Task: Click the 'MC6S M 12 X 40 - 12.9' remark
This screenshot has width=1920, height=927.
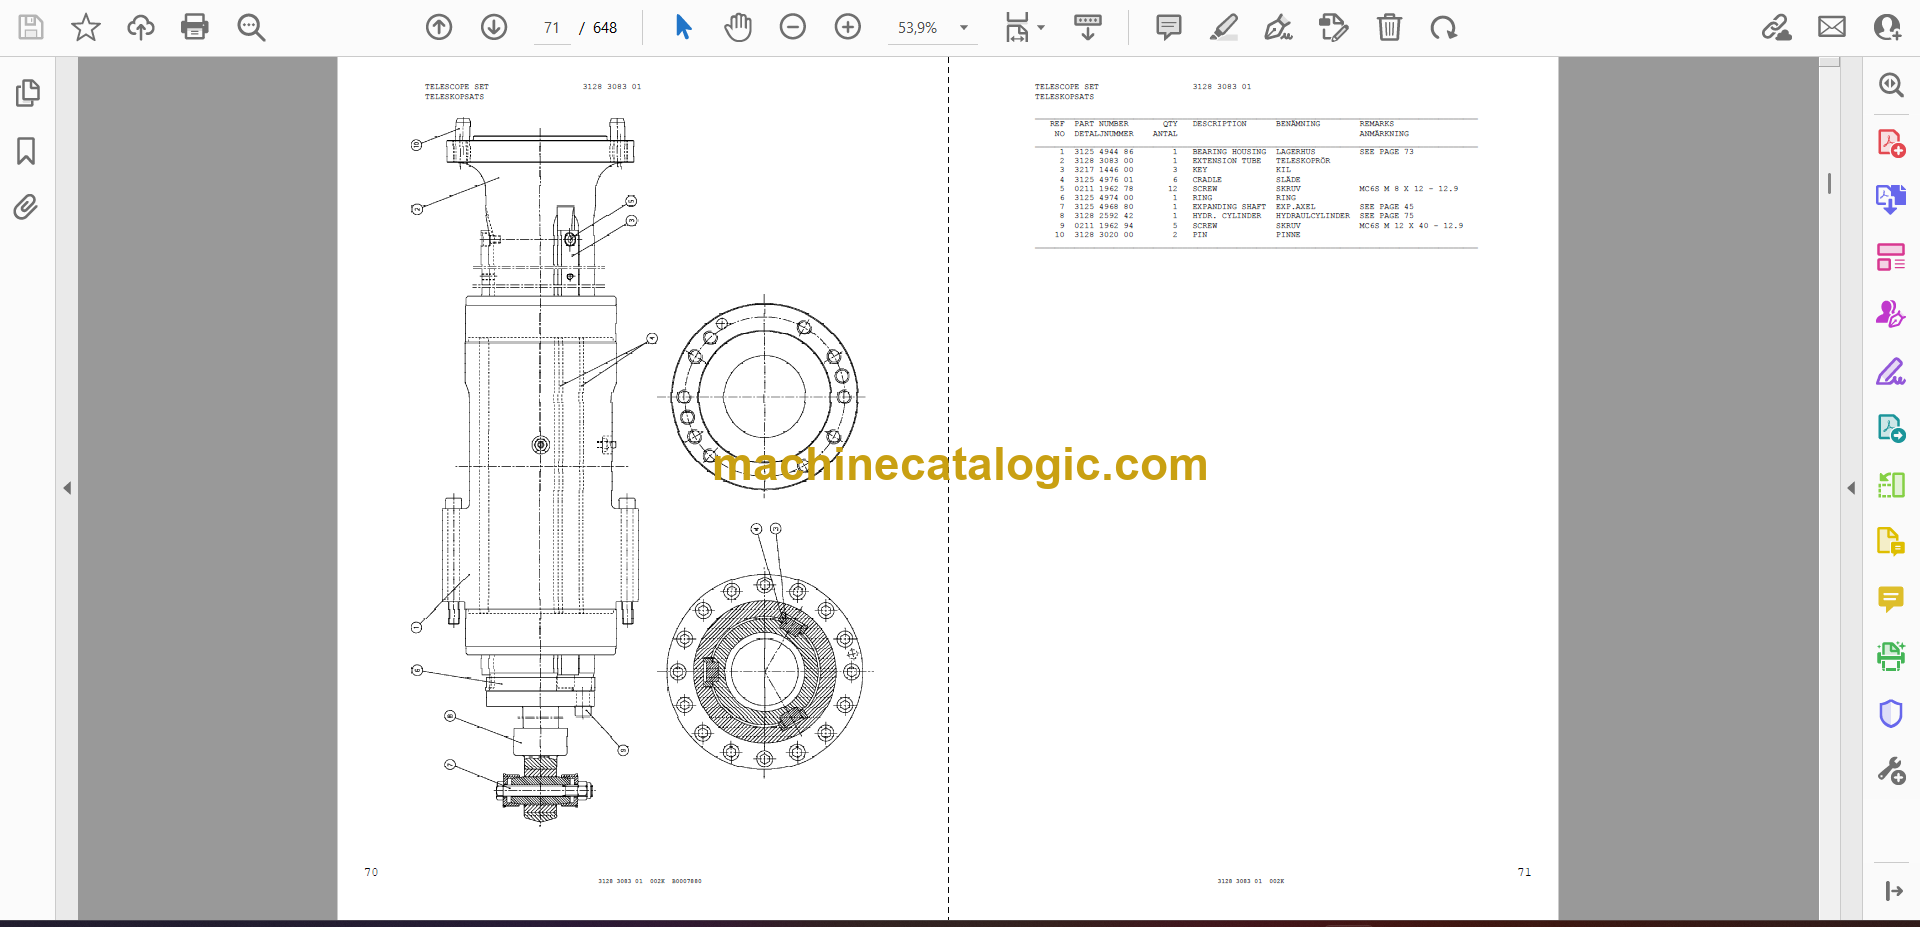Action: (1411, 226)
